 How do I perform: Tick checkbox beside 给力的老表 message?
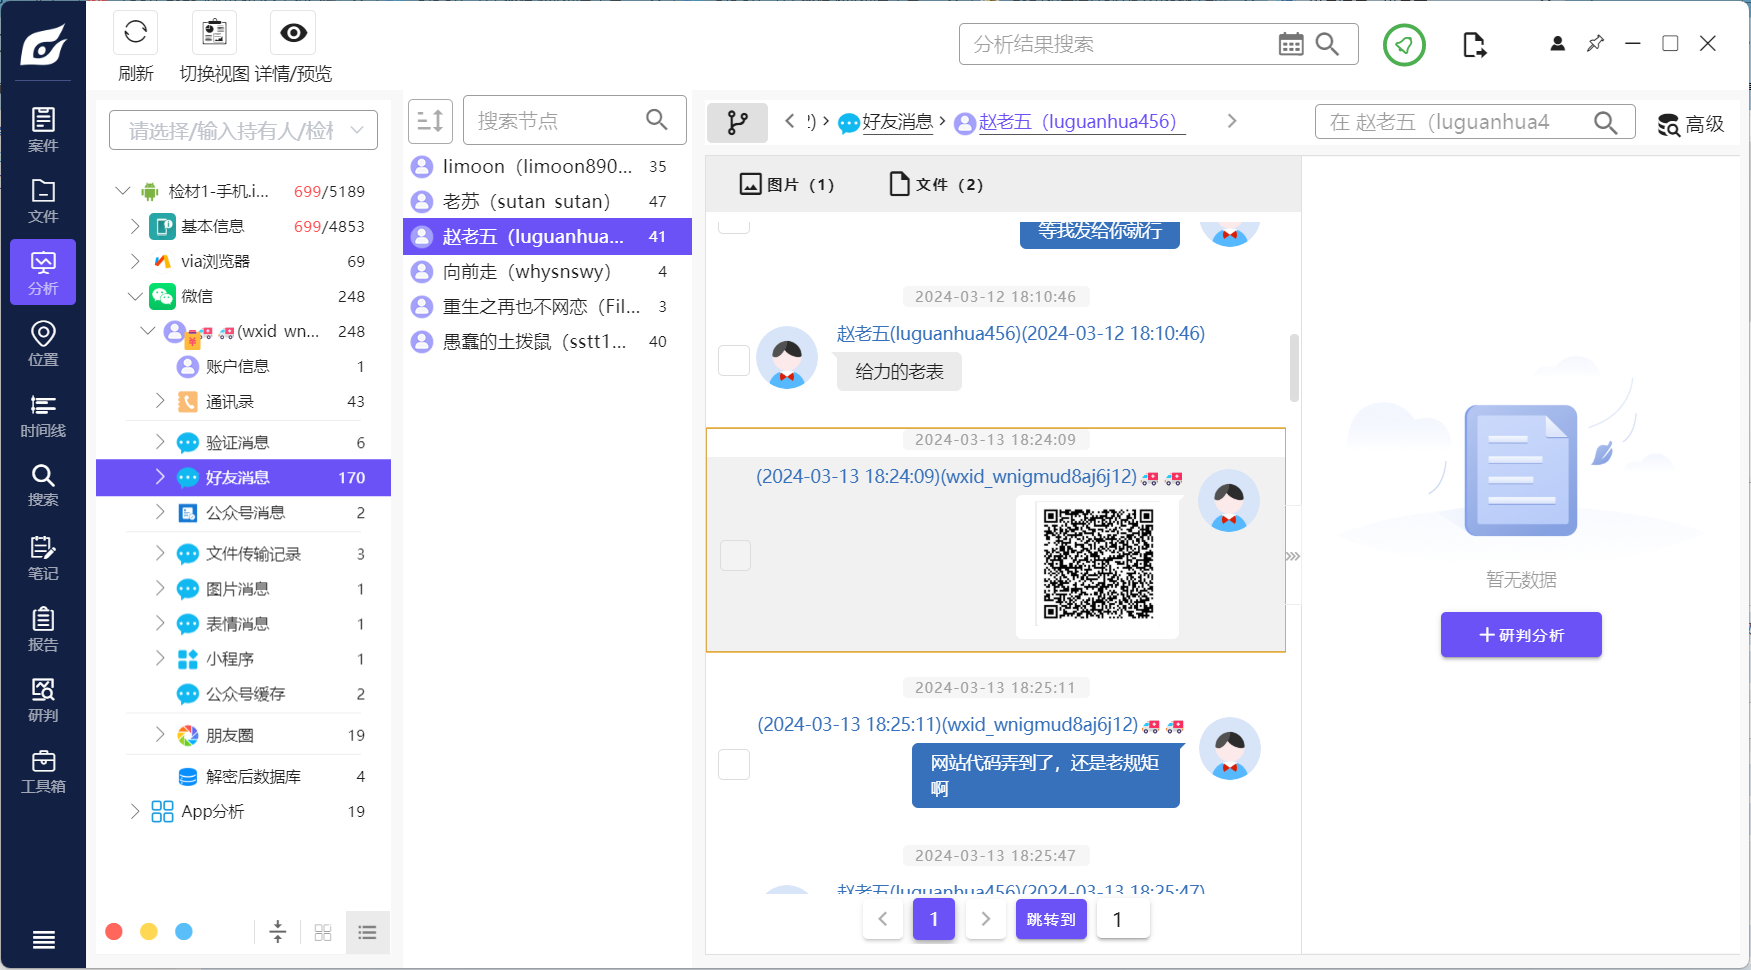[735, 361]
